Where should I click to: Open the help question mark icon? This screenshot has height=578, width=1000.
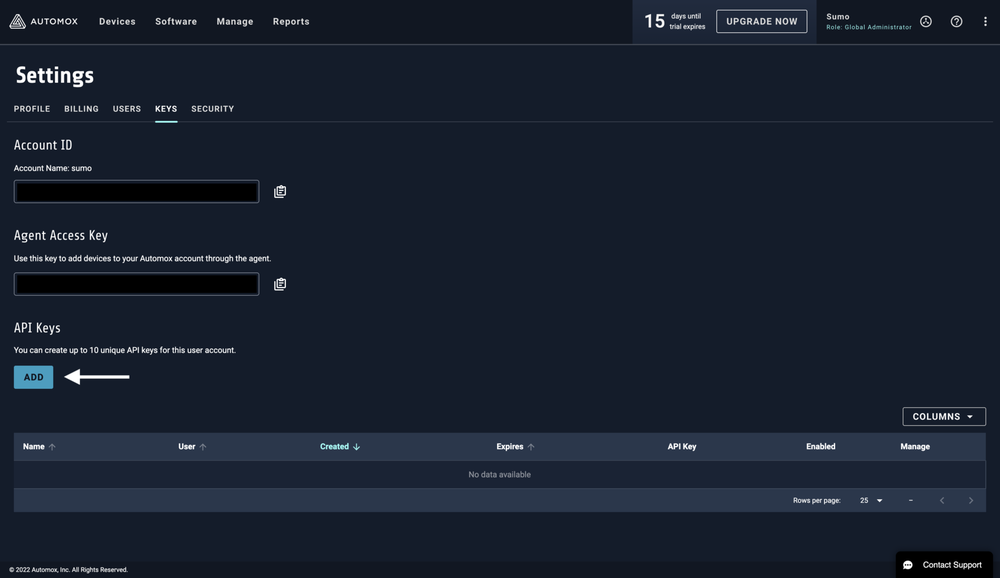point(956,21)
